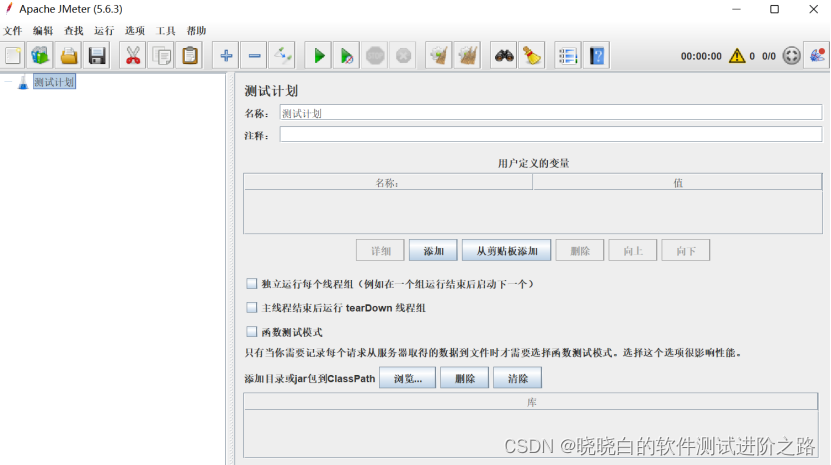Viewport: 831px width, 465px height.
Task: Click the yellow warning log icon
Action: tap(737, 56)
